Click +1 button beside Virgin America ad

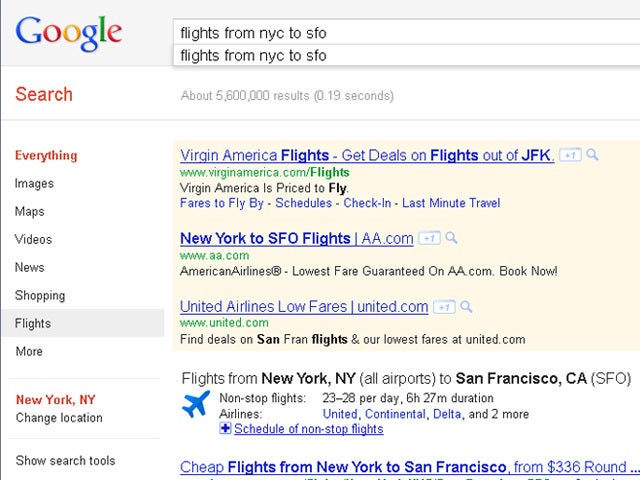(570, 156)
